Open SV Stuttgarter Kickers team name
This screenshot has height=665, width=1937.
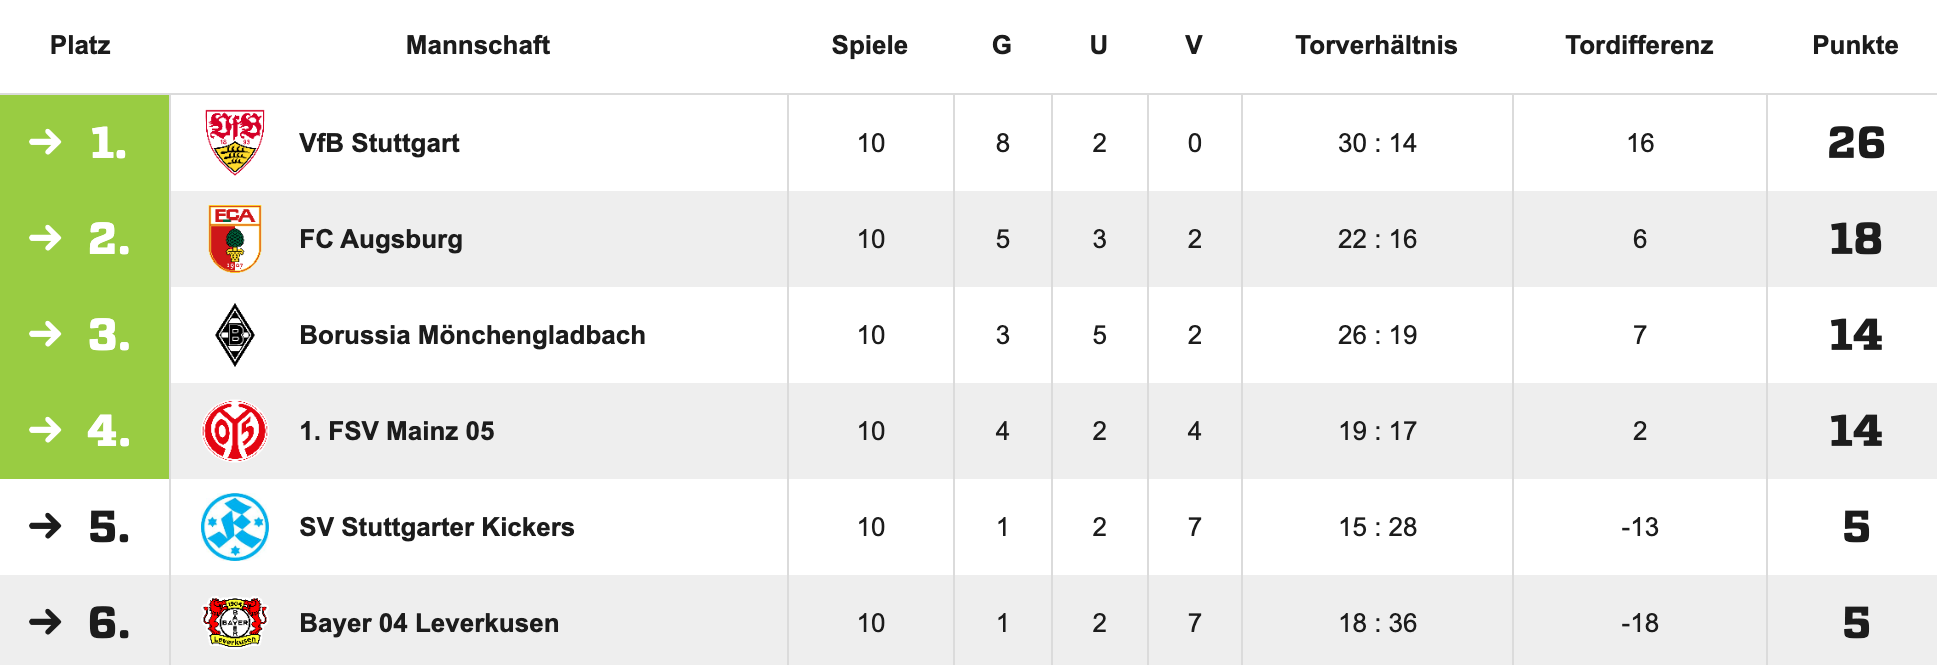point(437,527)
